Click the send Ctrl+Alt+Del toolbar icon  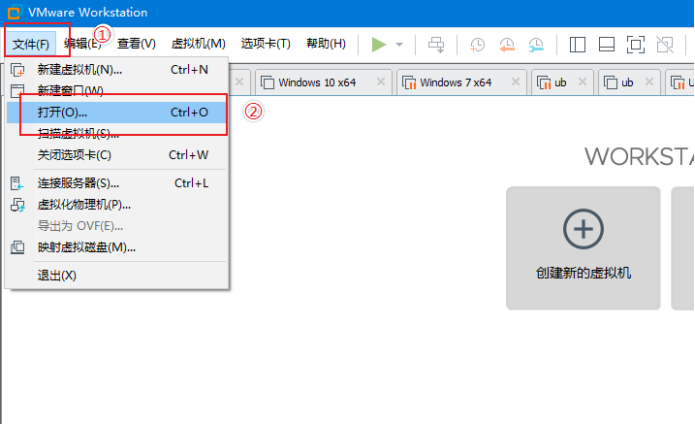tap(436, 44)
